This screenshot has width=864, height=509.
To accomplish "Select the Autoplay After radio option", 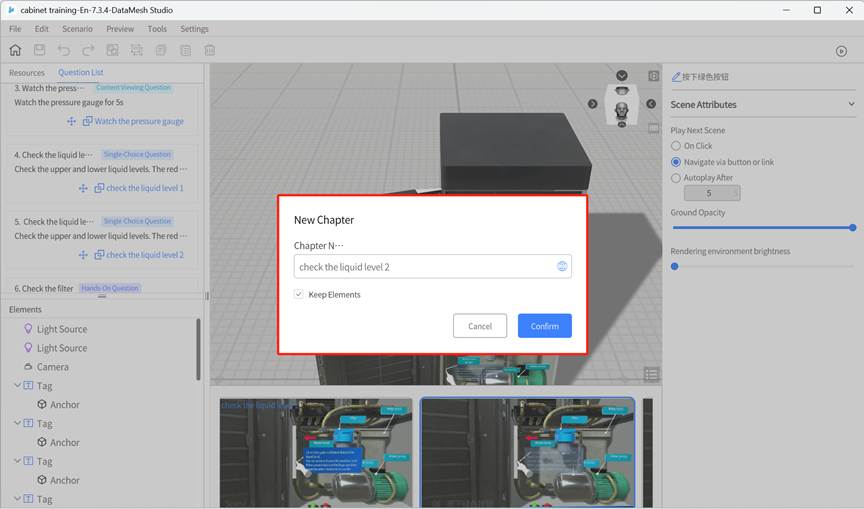I will tap(676, 178).
